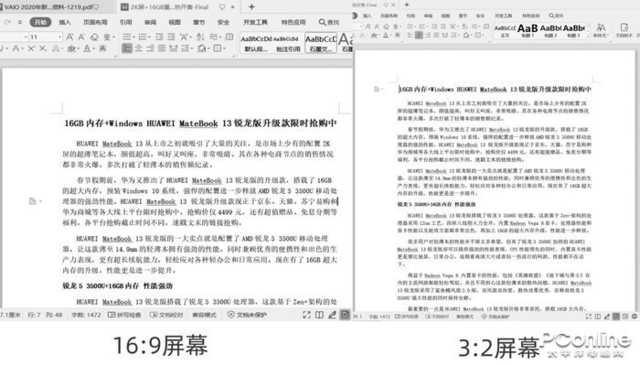This screenshot has height=365, width=640.
Task: Click the 查找 search button in the 3:2 window
Action: pos(556,16)
